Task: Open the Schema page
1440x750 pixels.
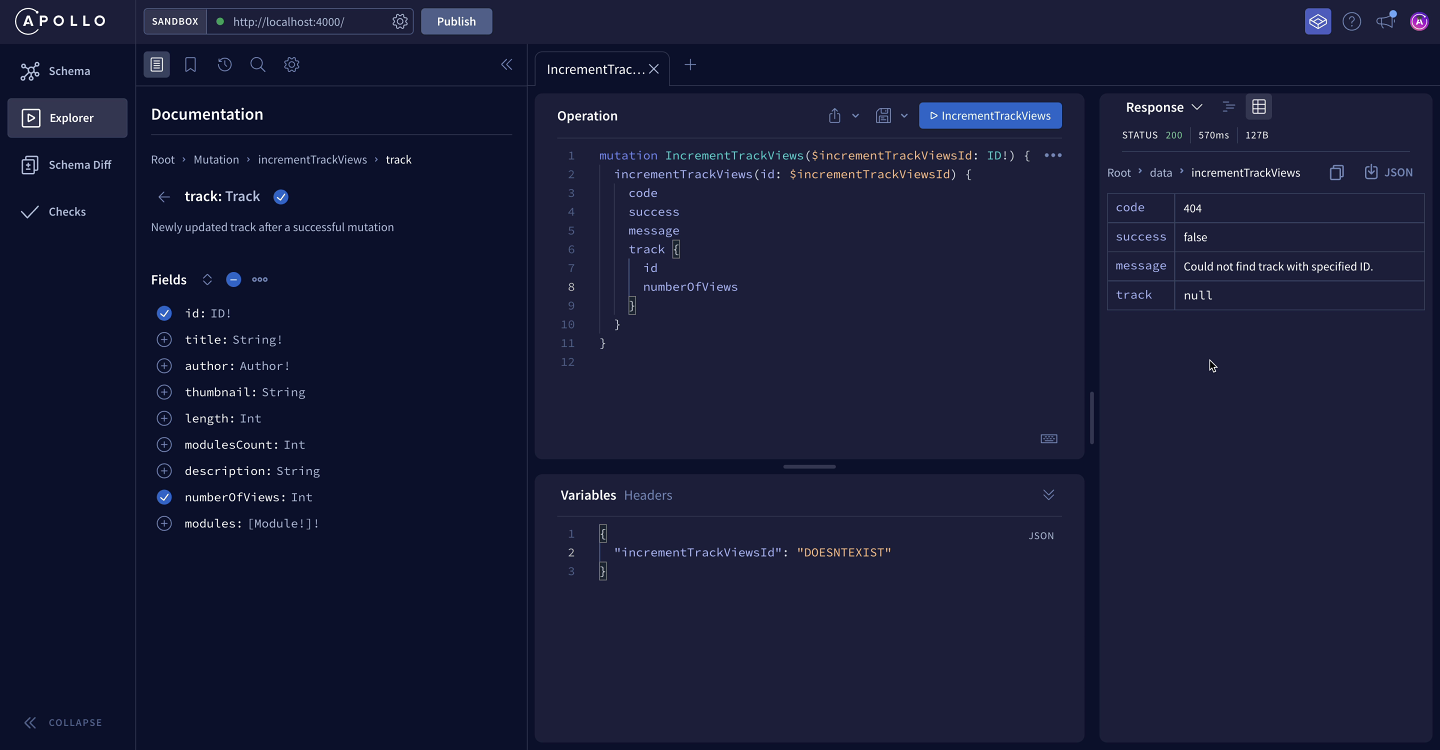Action: 67,71
